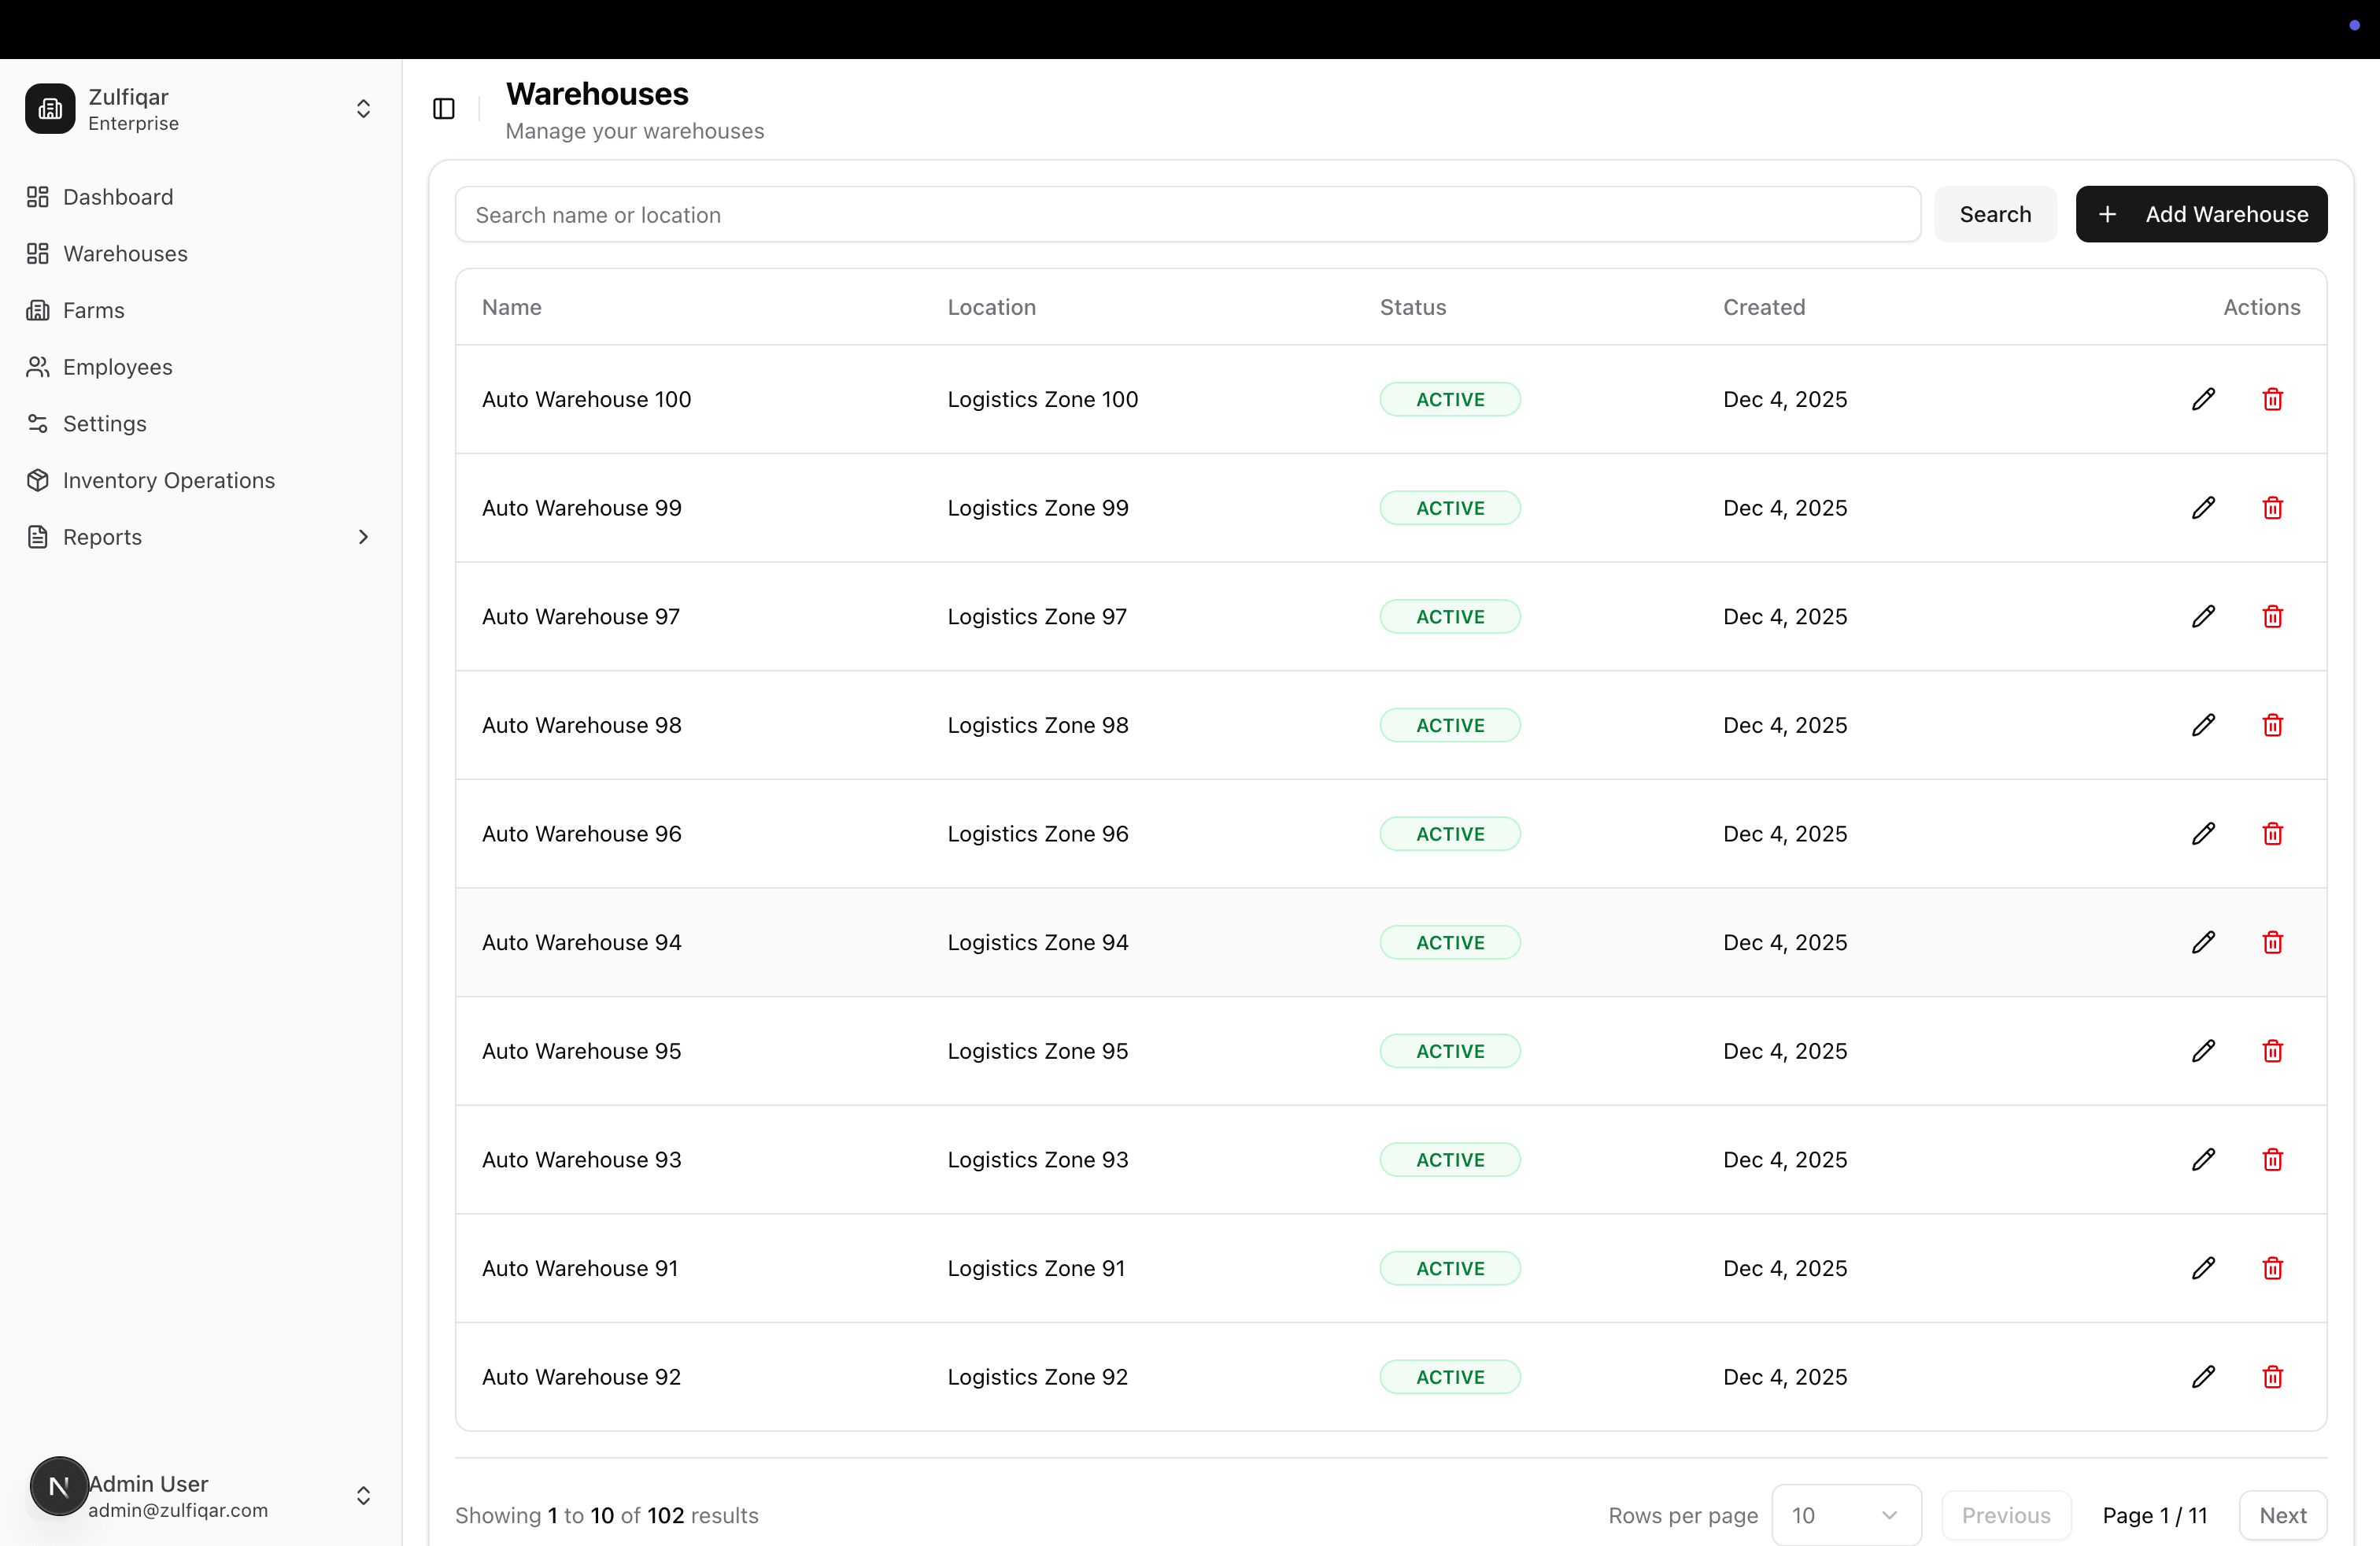
Task: Toggle the sidebar panel icon
Action: 444,108
